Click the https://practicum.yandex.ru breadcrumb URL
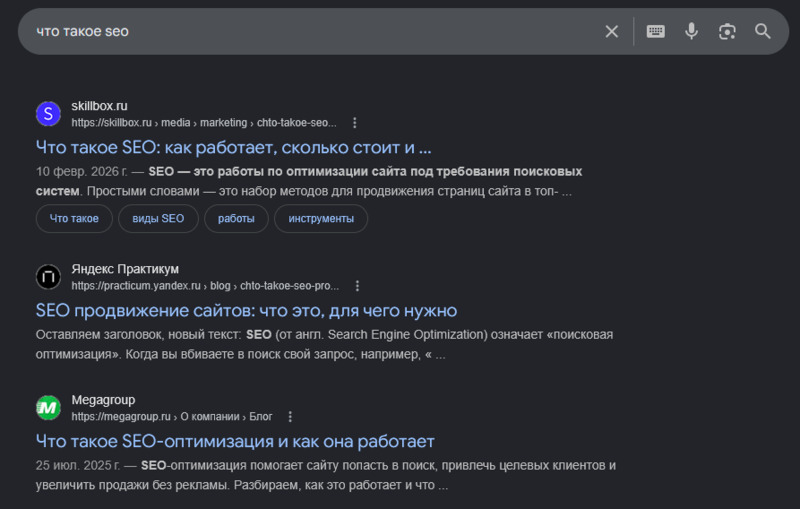Screen dimensions: 800x509 pyautogui.click(x=205, y=286)
